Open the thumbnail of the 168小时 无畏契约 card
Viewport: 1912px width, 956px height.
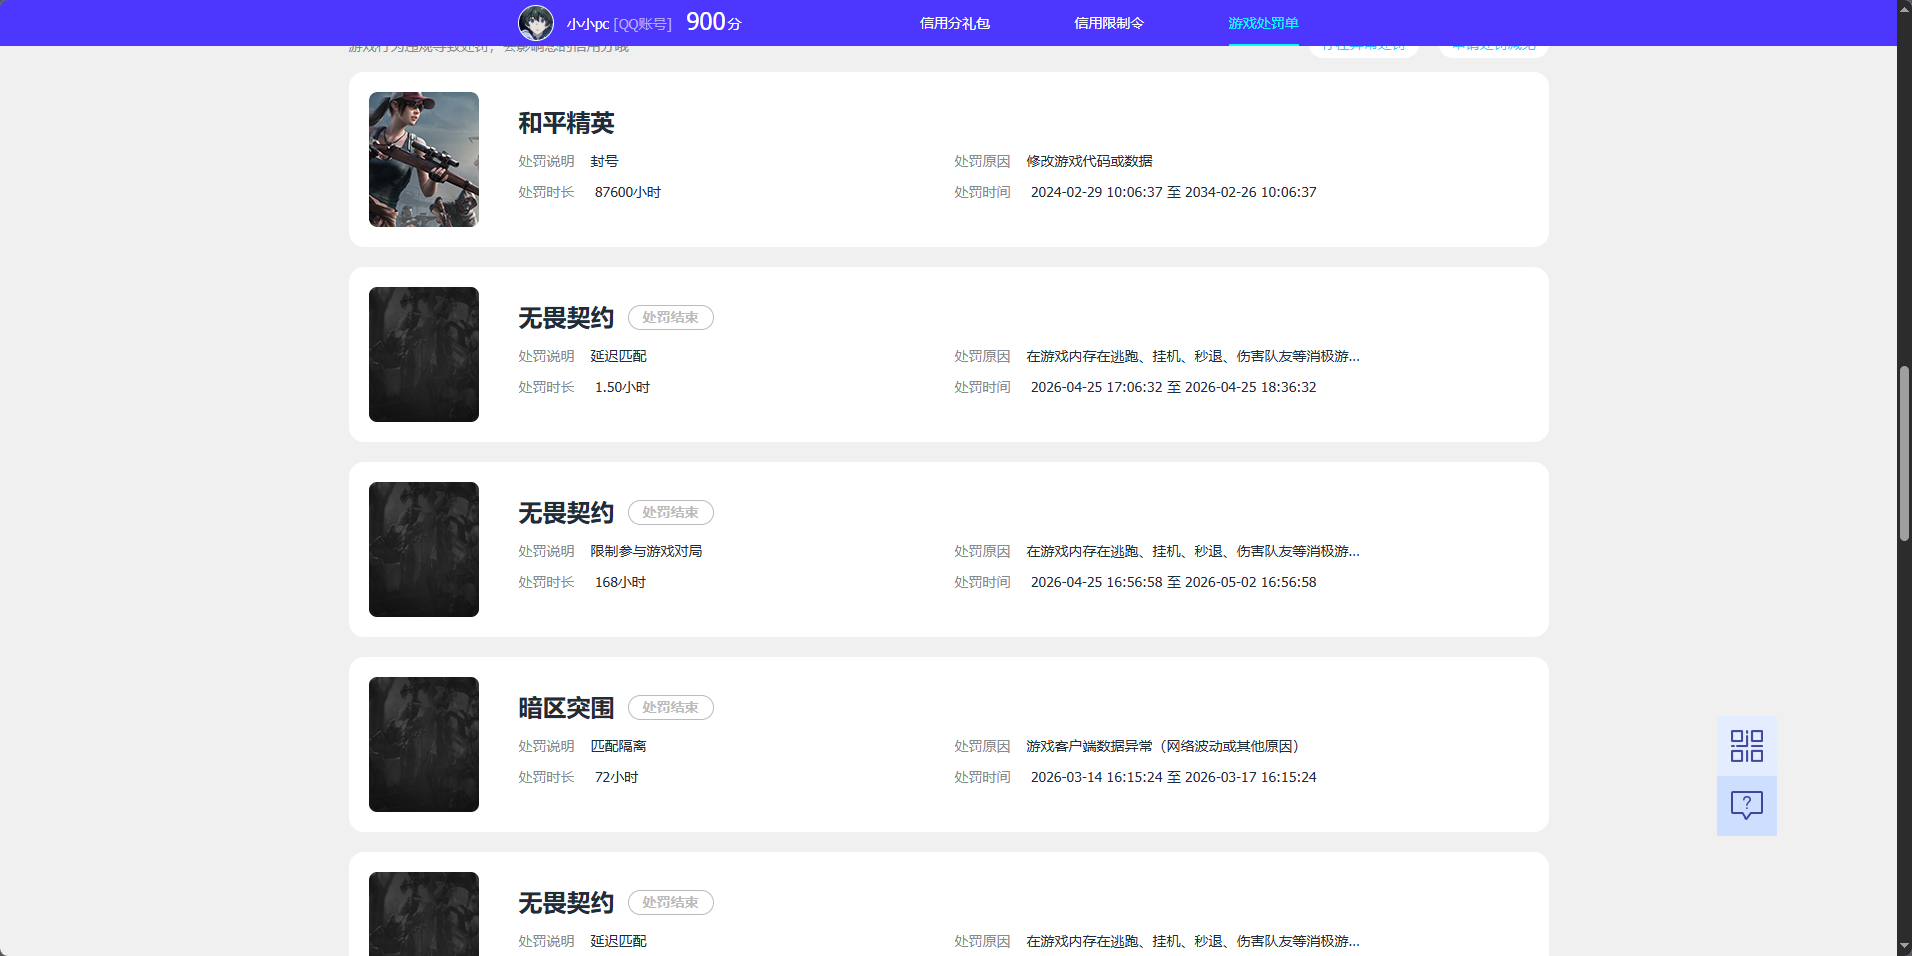pyautogui.click(x=424, y=549)
